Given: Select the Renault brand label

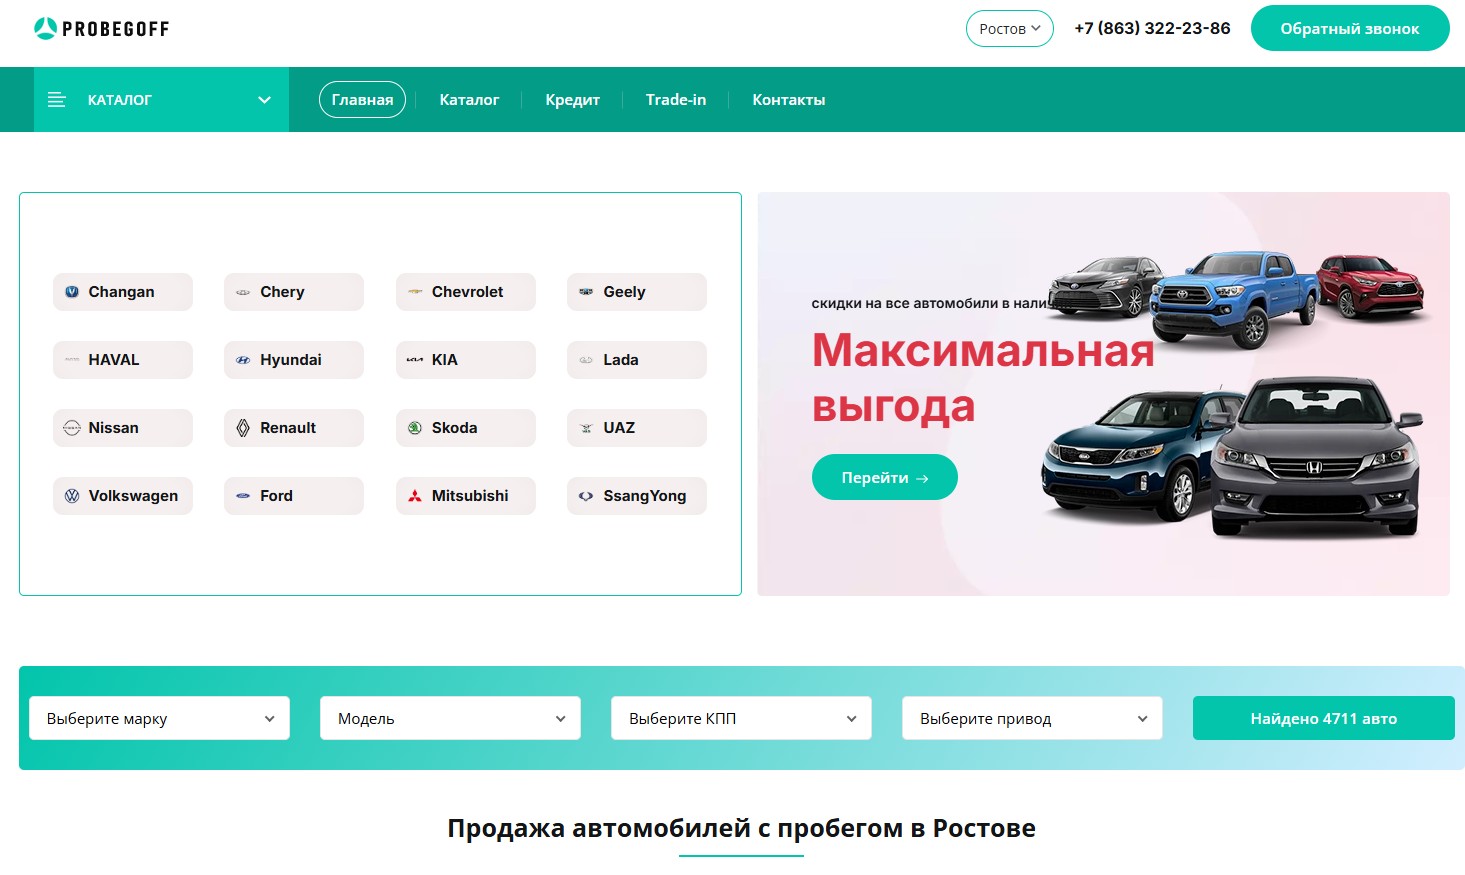Looking at the screenshot, I should [x=288, y=428].
